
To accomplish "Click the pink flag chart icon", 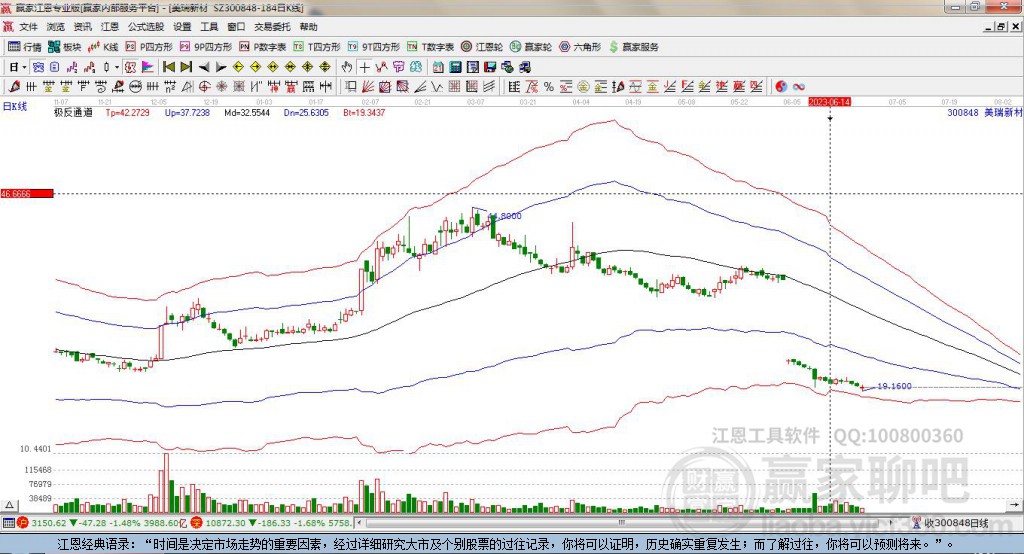I will (x=148, y=67).
